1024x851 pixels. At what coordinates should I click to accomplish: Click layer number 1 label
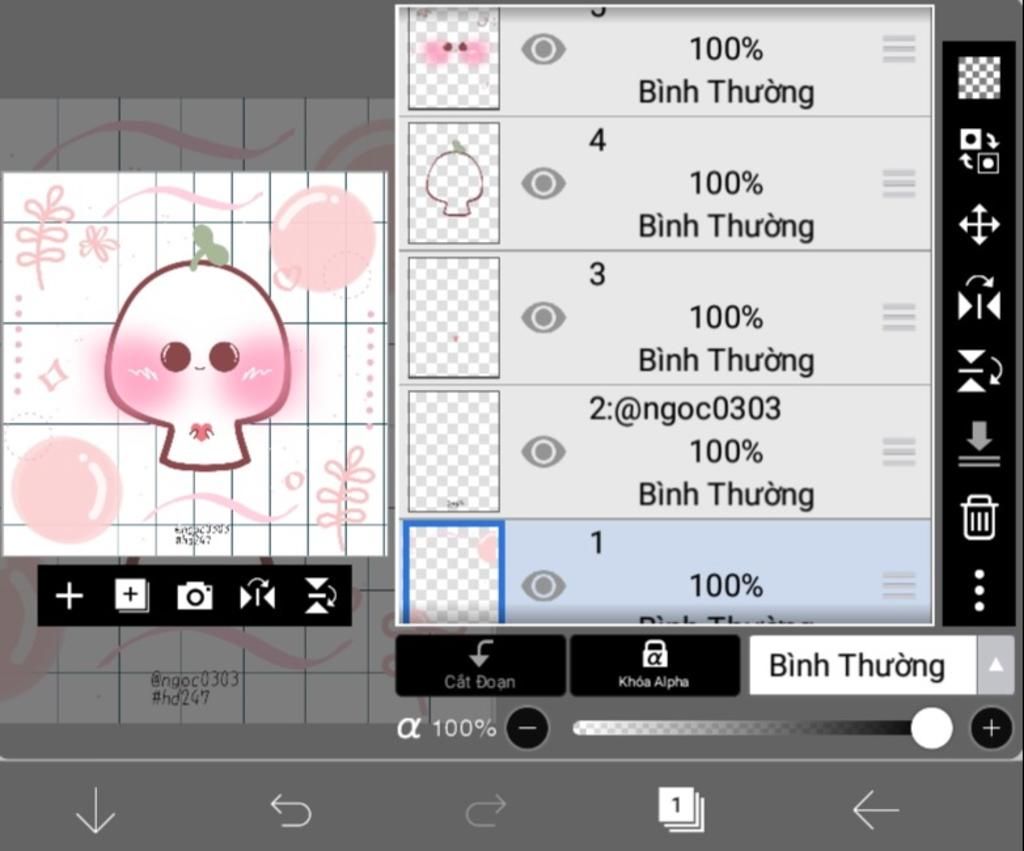pos(596,543)
